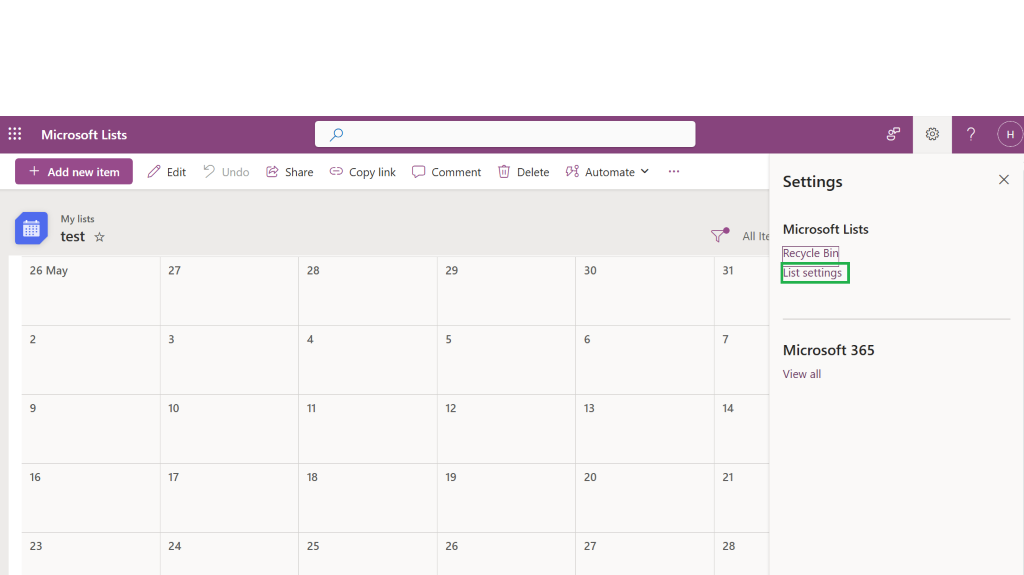Screen dimensions: 1024x575
Task: Select calendar day 23
Action: click(91, 554)
